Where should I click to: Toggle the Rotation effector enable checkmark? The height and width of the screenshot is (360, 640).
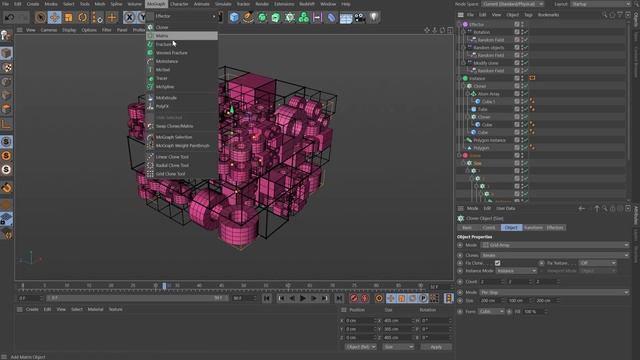[526, 32]
